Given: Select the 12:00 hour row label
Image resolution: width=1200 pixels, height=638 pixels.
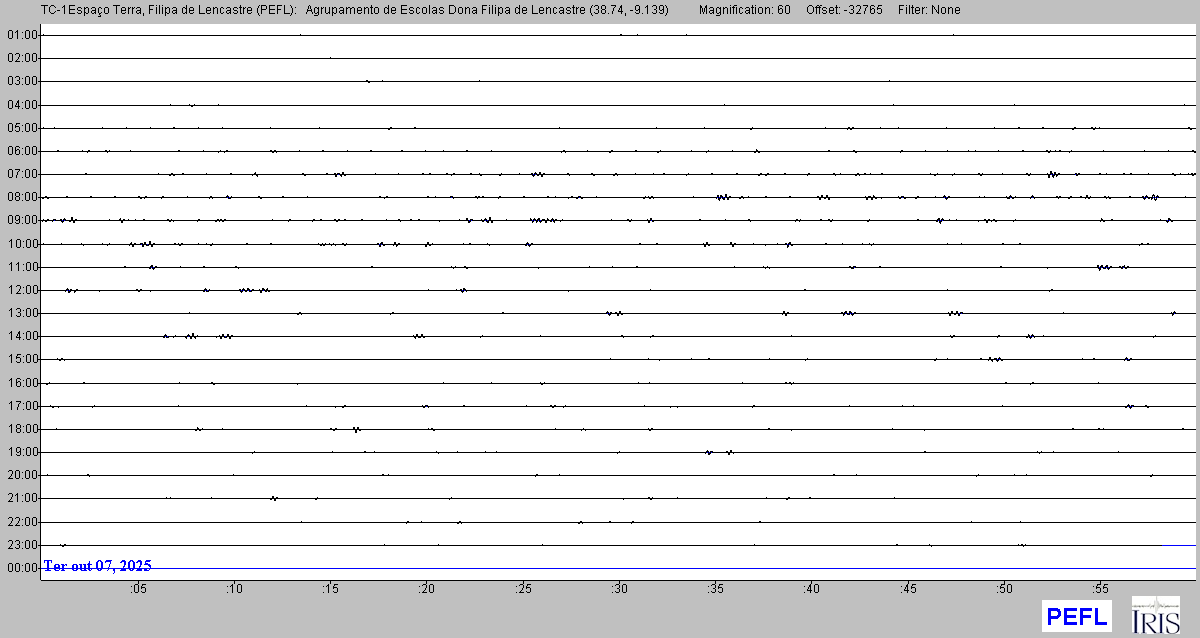Looking at the screenshot, I should [x=21, y=290].
